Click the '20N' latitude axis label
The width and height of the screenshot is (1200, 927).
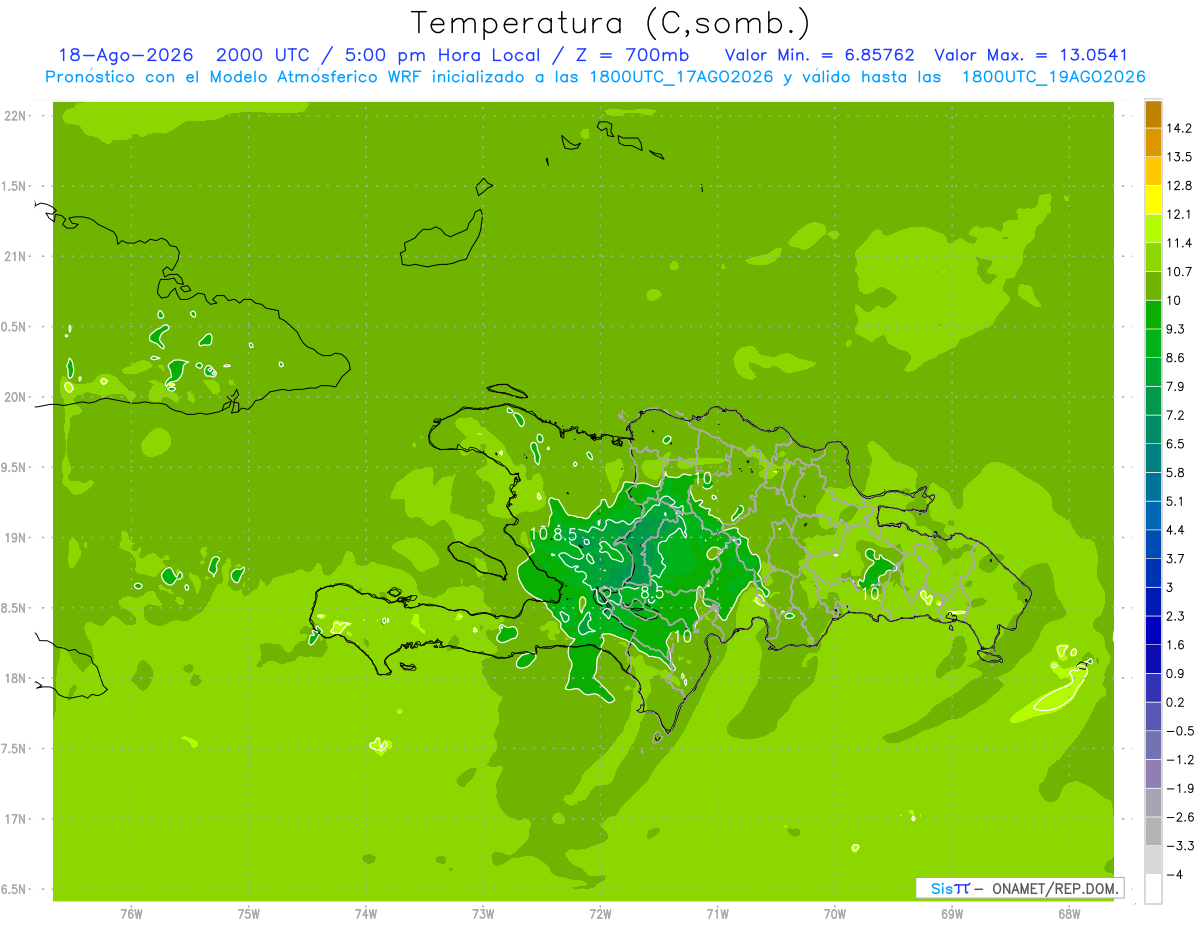(x=17, y=397)
